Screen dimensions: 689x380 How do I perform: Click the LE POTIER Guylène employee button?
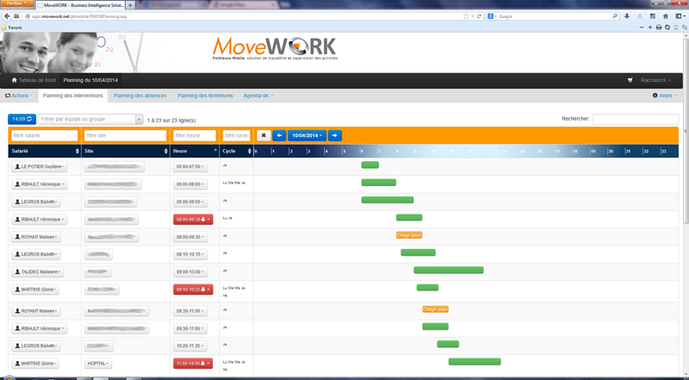[40, 166]
